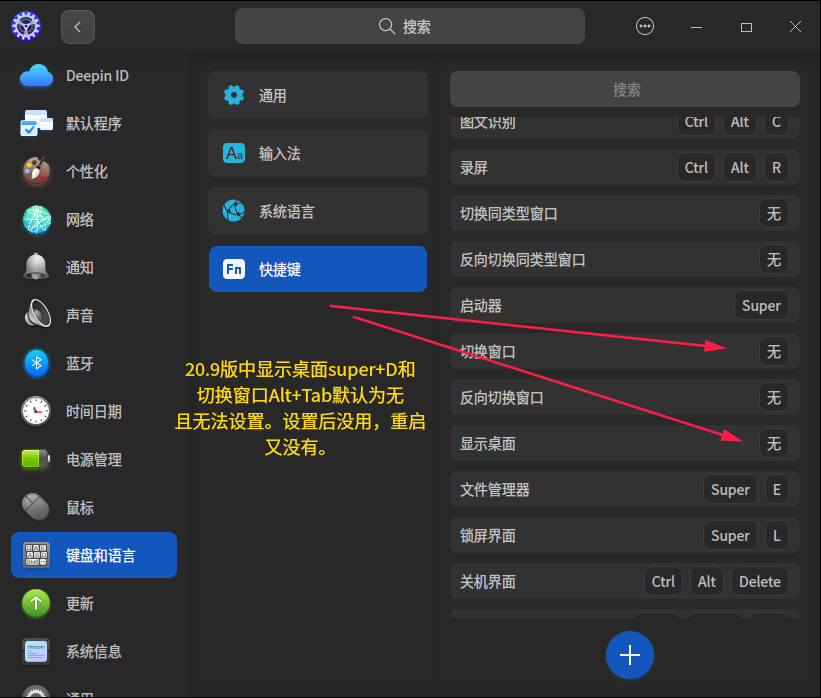Select the 反向切换窗口 row label
This screenshot has height=698, width=821.
click(x=502, y=398)
